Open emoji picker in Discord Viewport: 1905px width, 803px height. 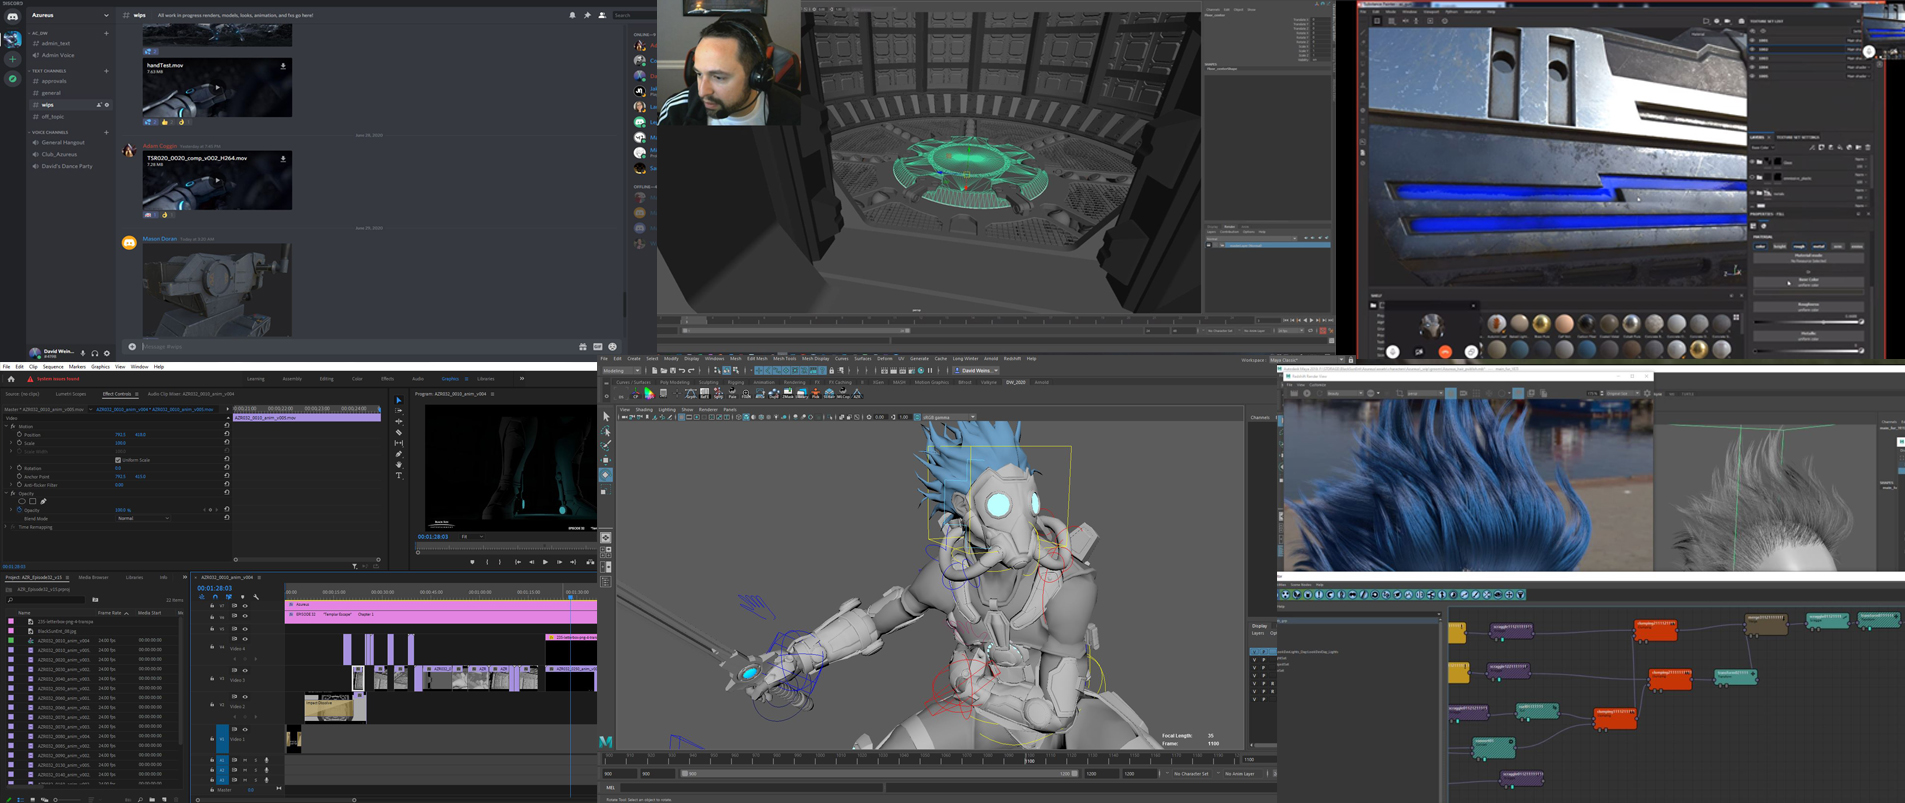pyautogui.click(x=612, y=347)
